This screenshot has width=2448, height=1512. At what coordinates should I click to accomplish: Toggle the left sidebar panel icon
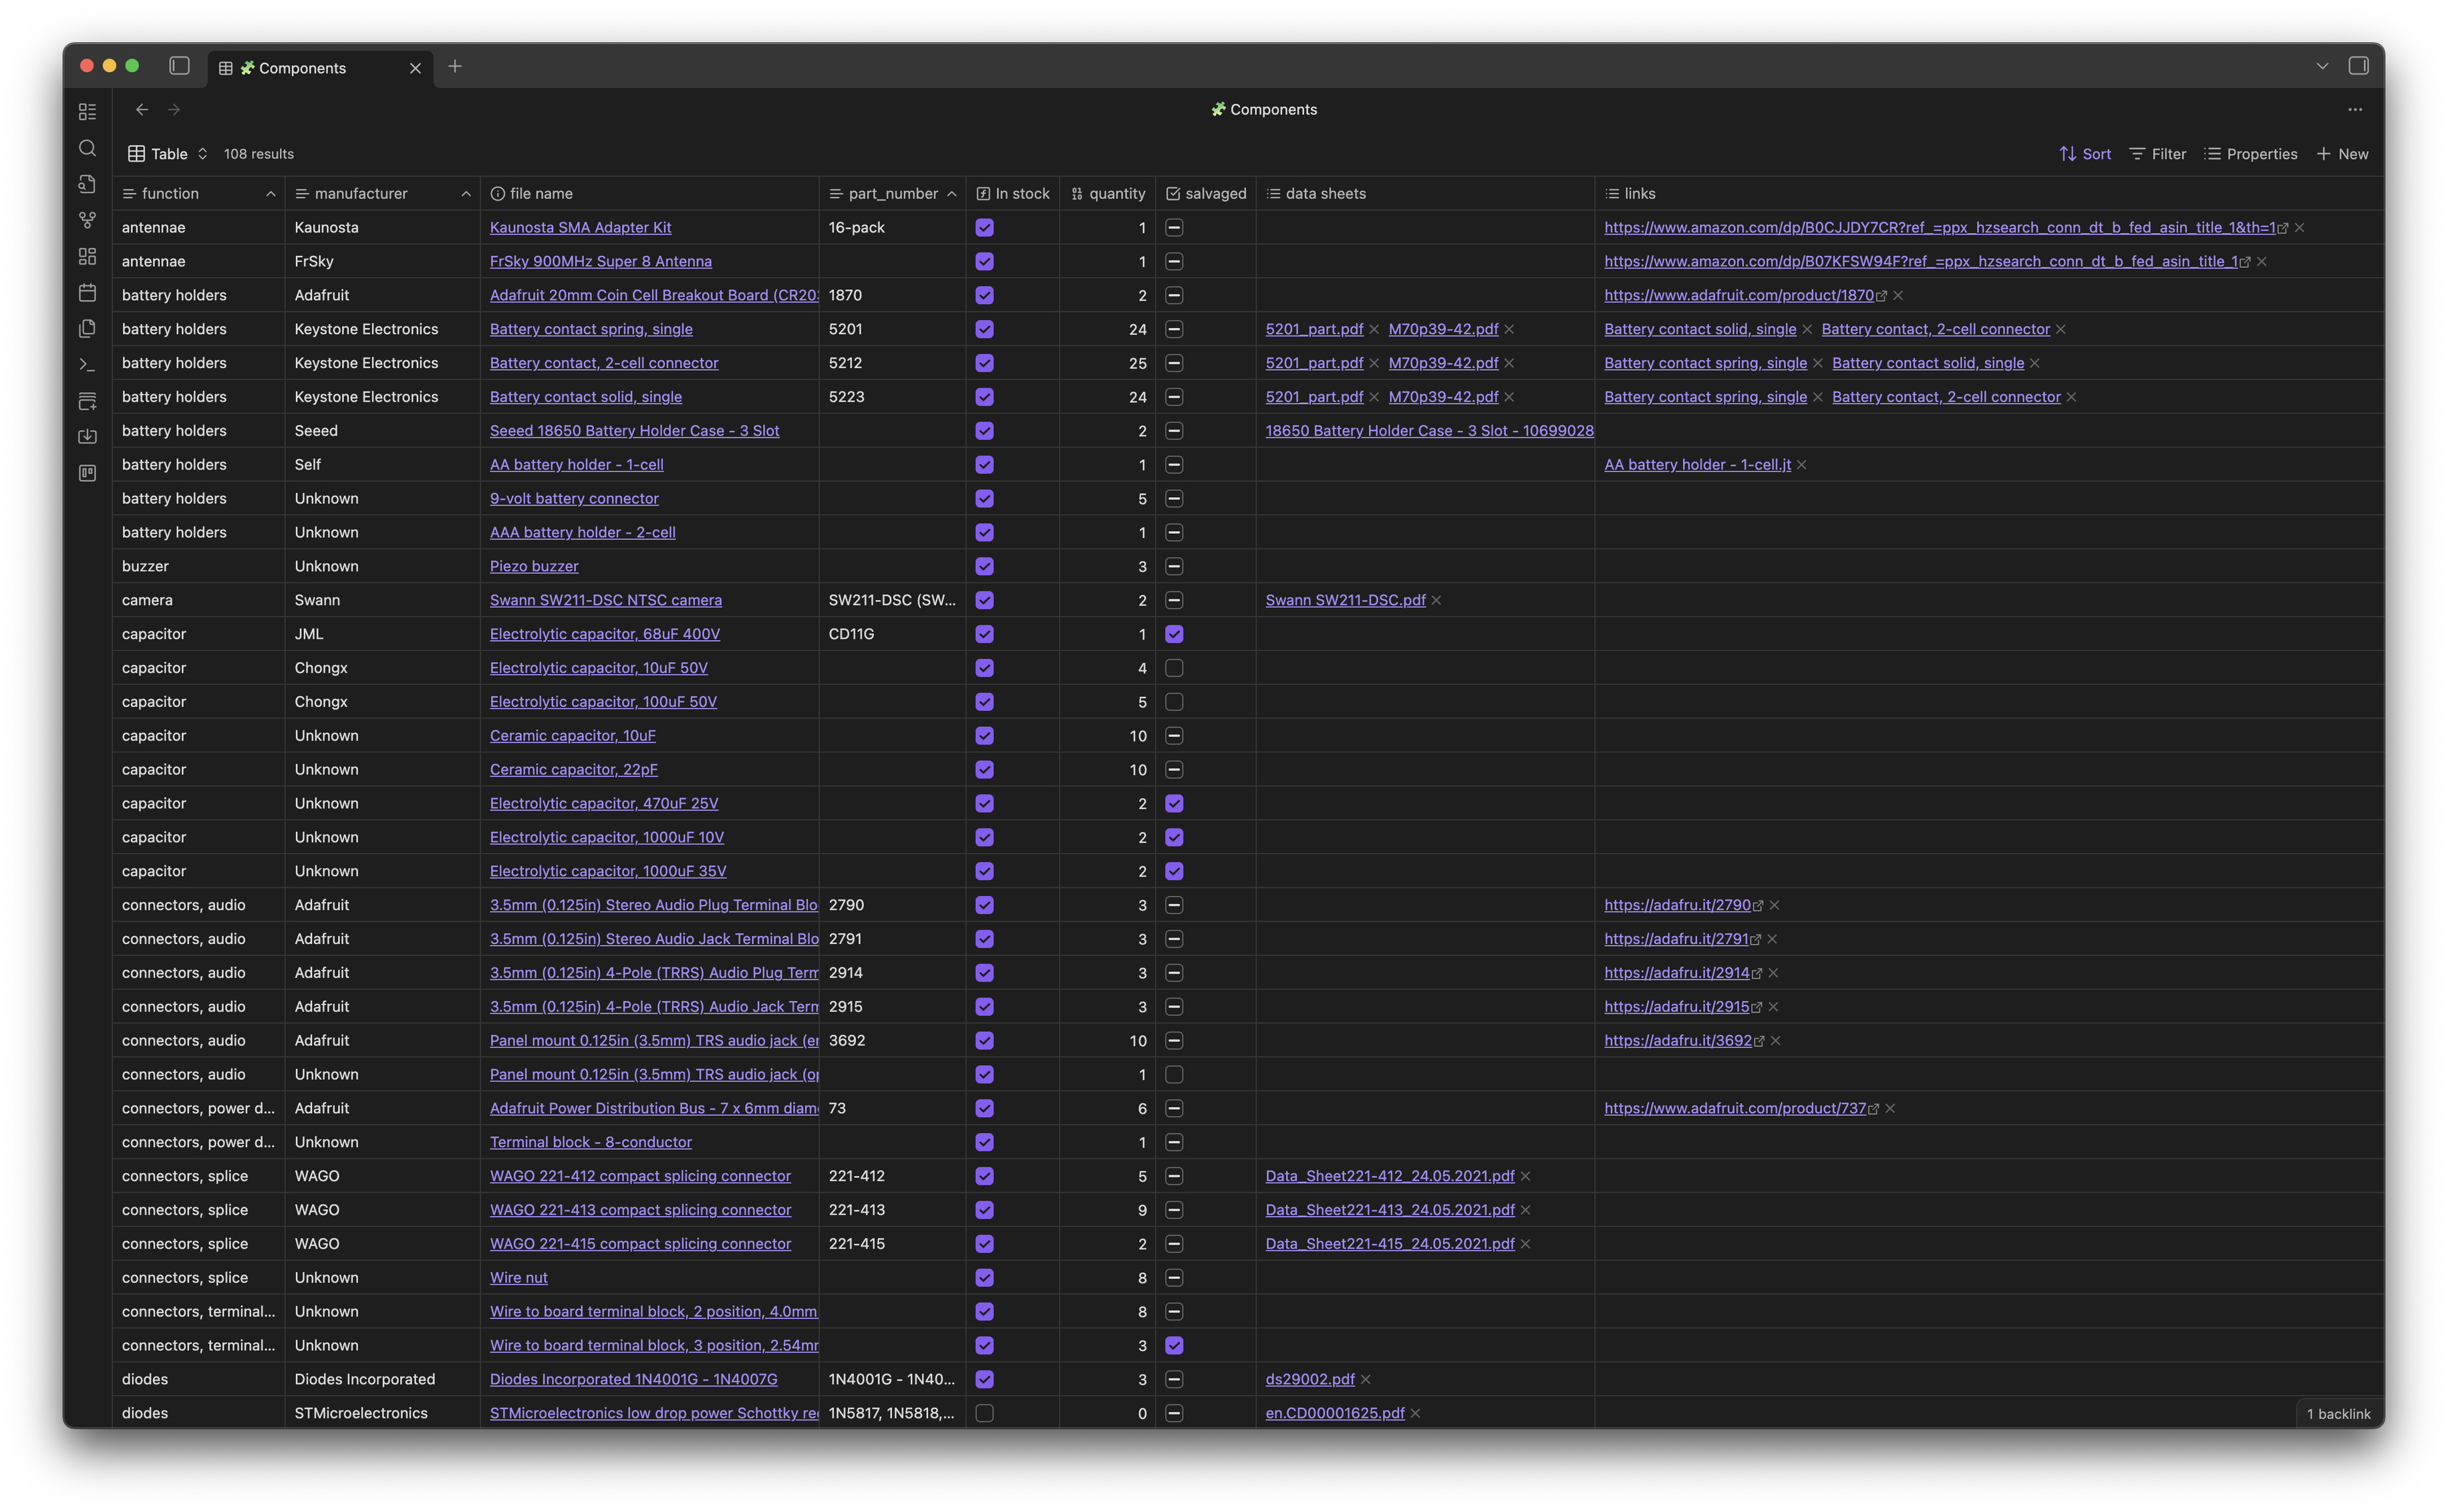[x=180, y=66]
